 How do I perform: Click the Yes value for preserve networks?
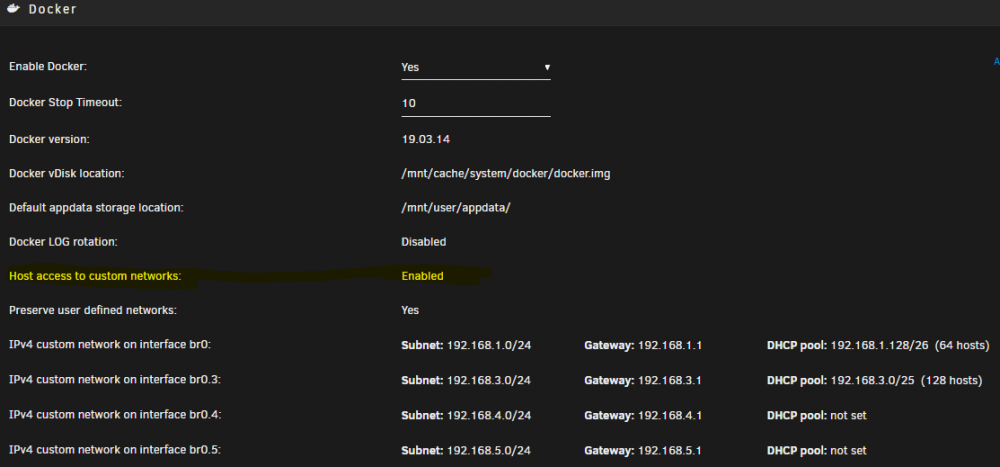410,311
